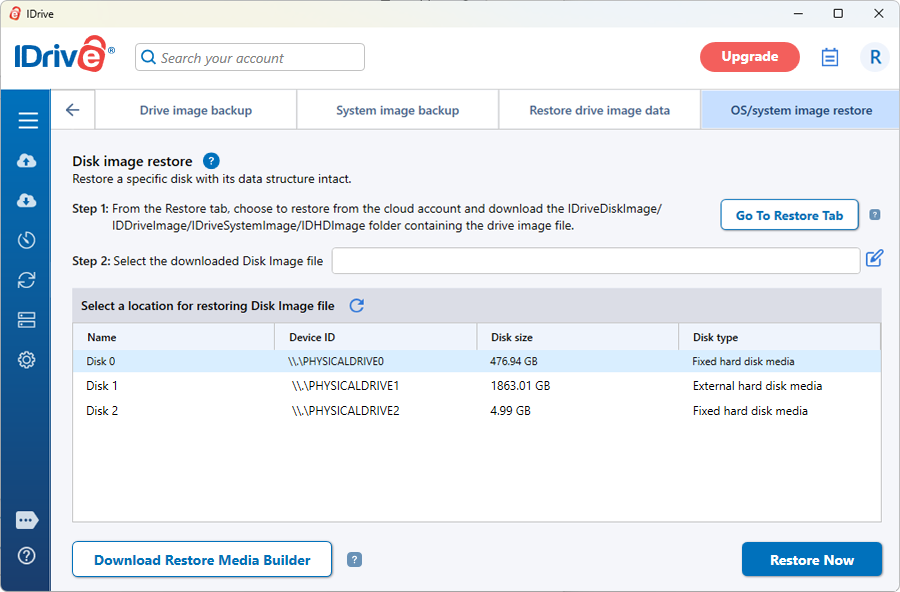
Task: Open the Help question mark in sidebar
Action: 26,555
